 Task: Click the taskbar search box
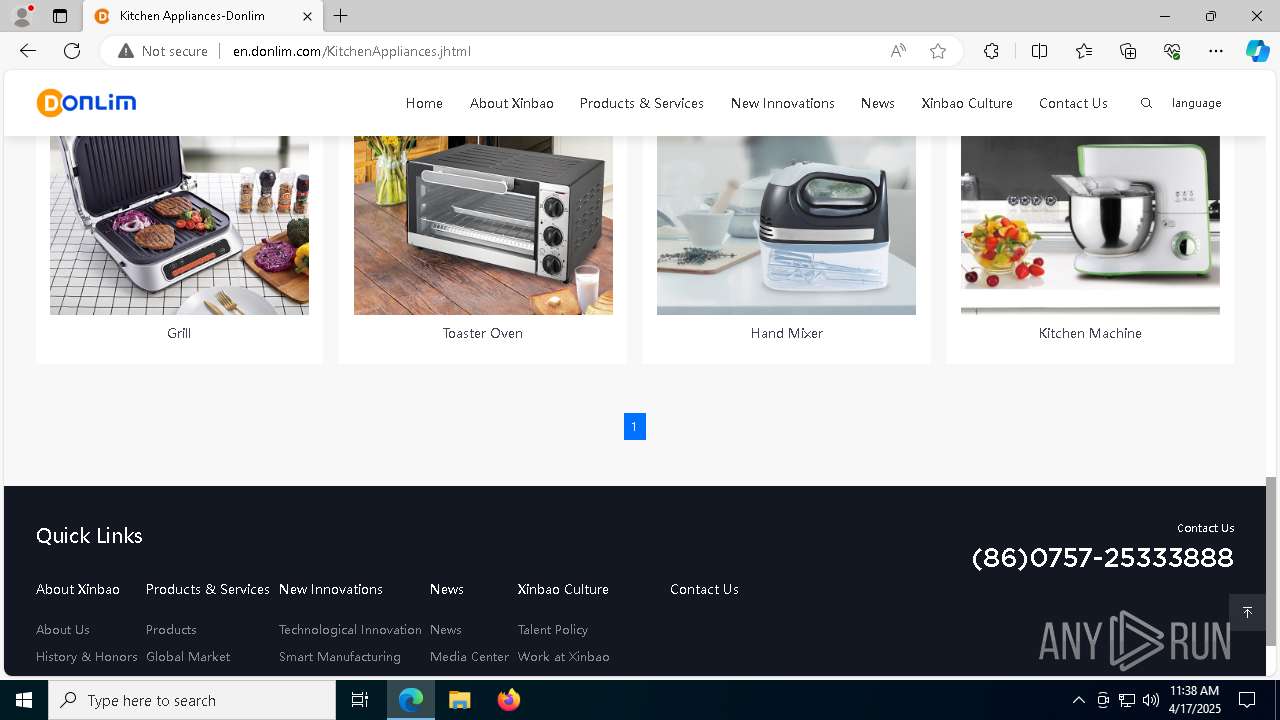click(x=192, y=700)
